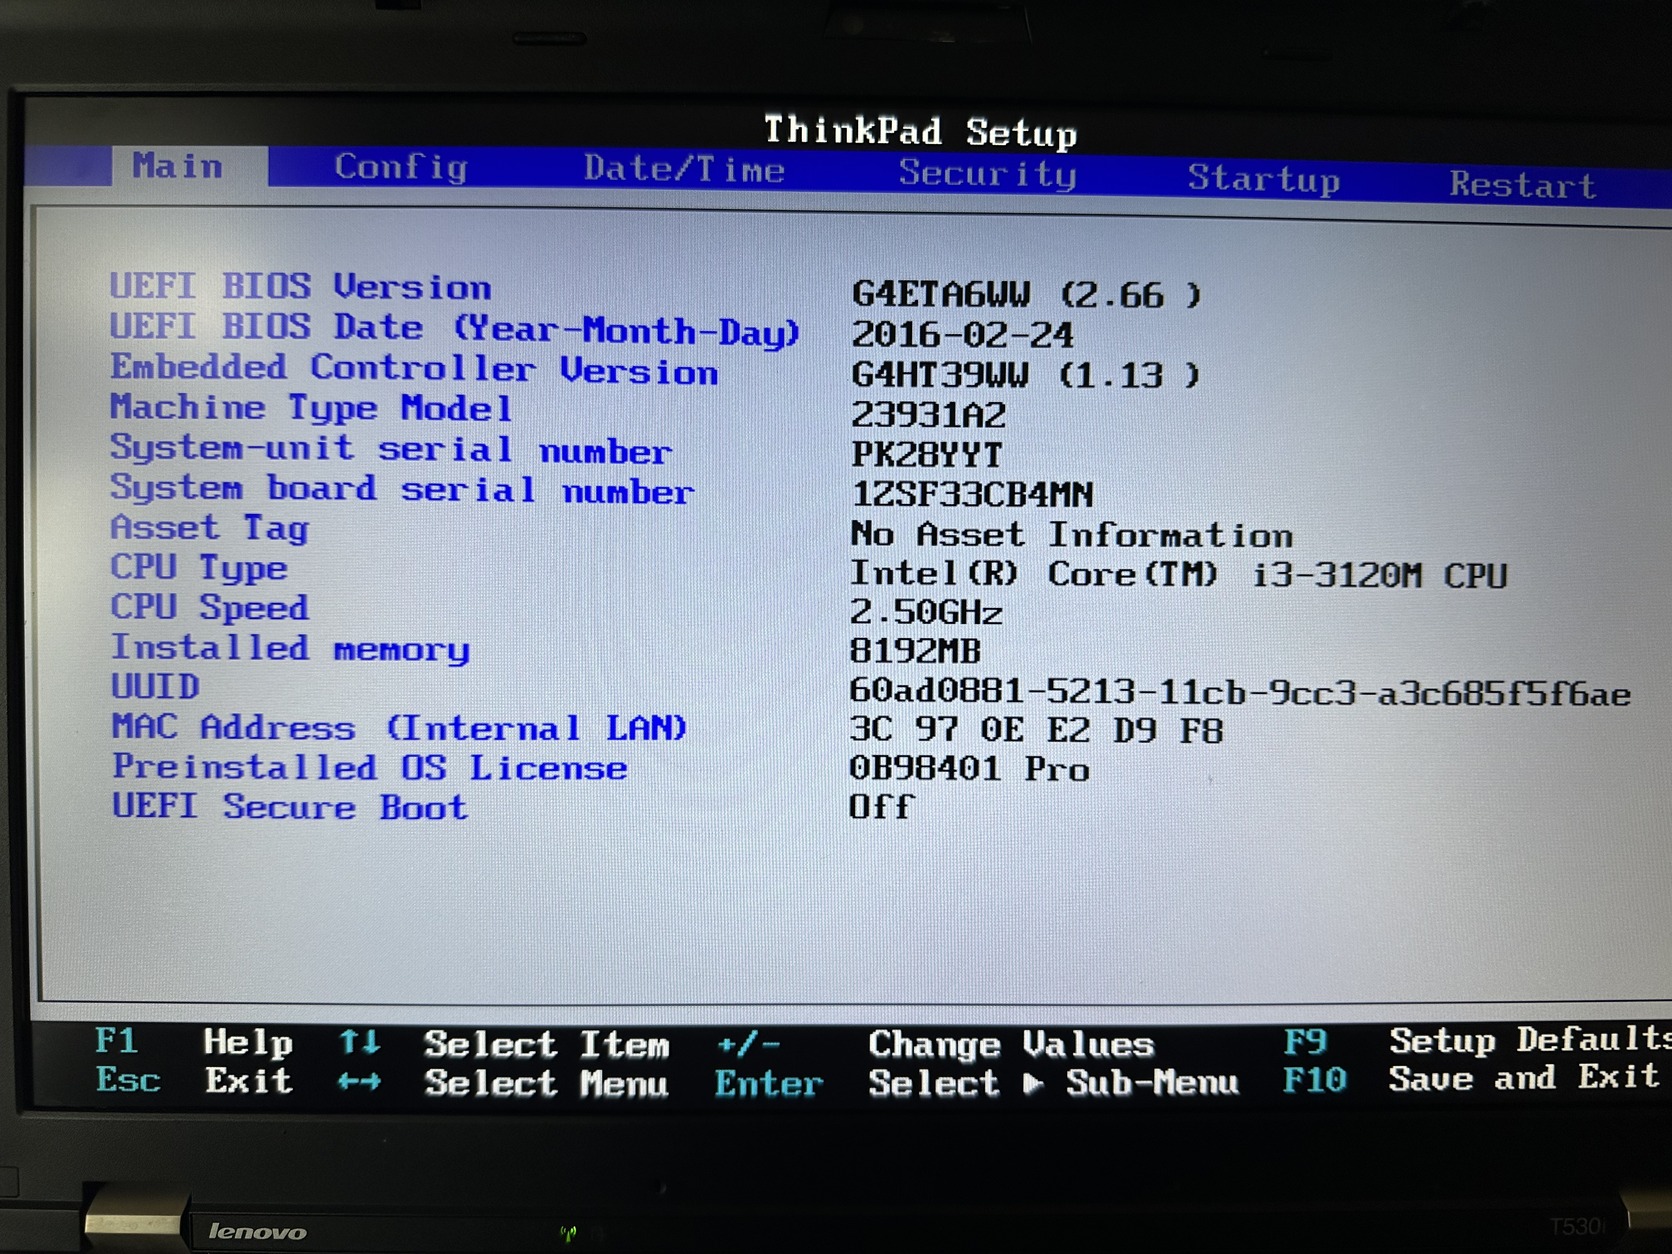
Task: Click the UEFI Secure Boot label
Action: coord(289,807)
